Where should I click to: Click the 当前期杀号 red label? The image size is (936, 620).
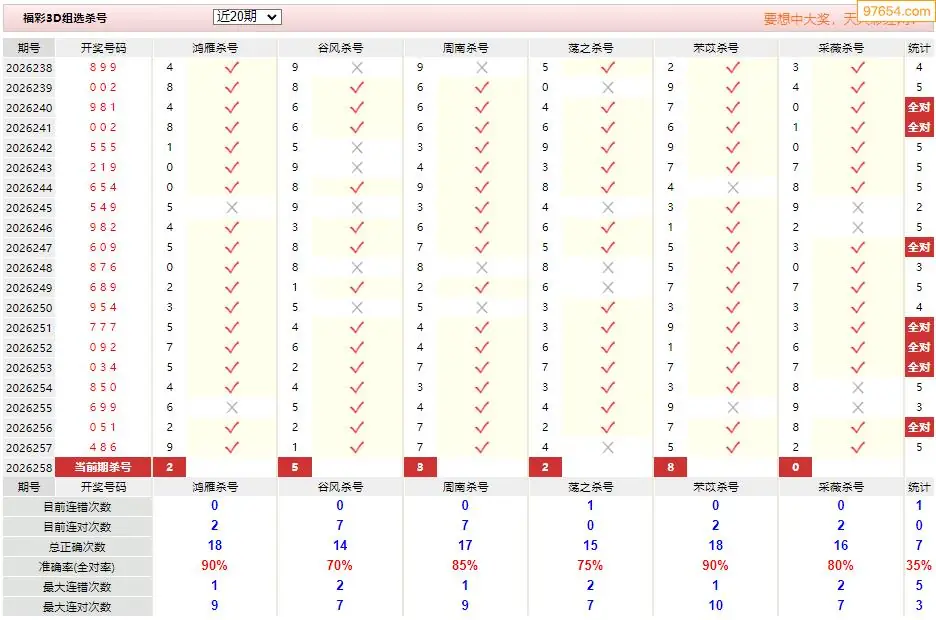(103, 467)
